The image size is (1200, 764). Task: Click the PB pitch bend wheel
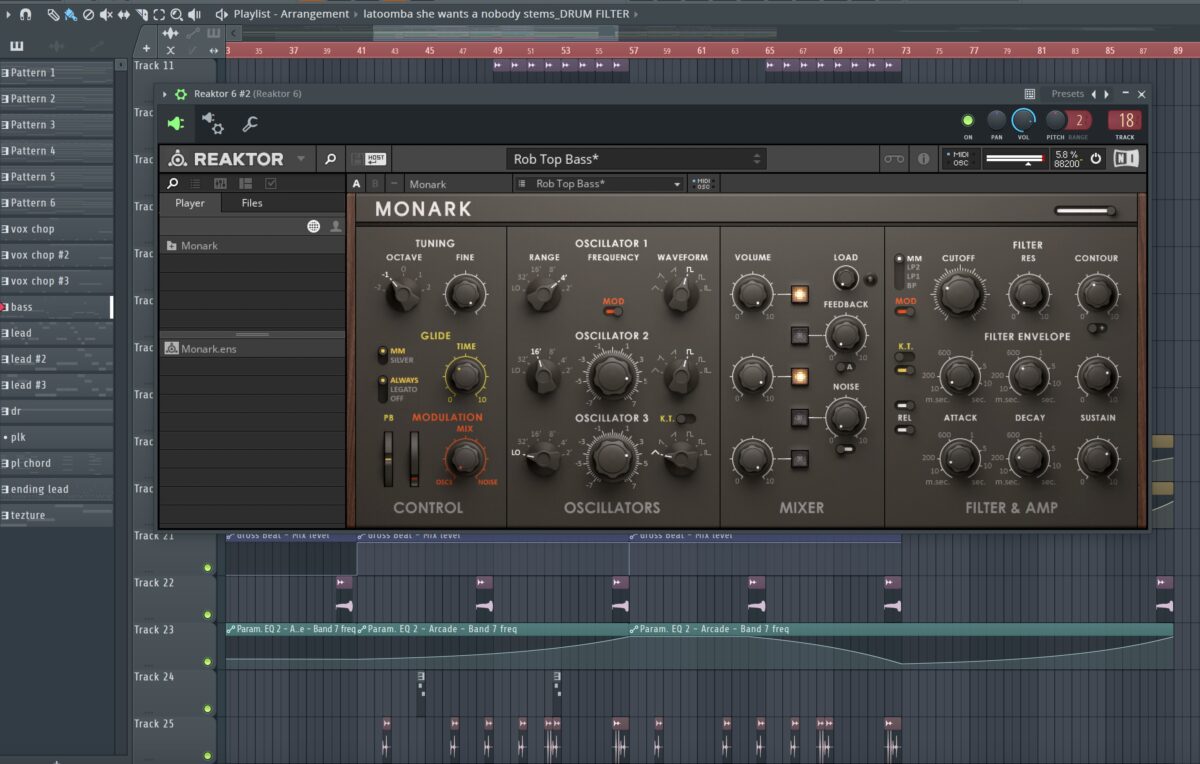(x=388, y=458)
